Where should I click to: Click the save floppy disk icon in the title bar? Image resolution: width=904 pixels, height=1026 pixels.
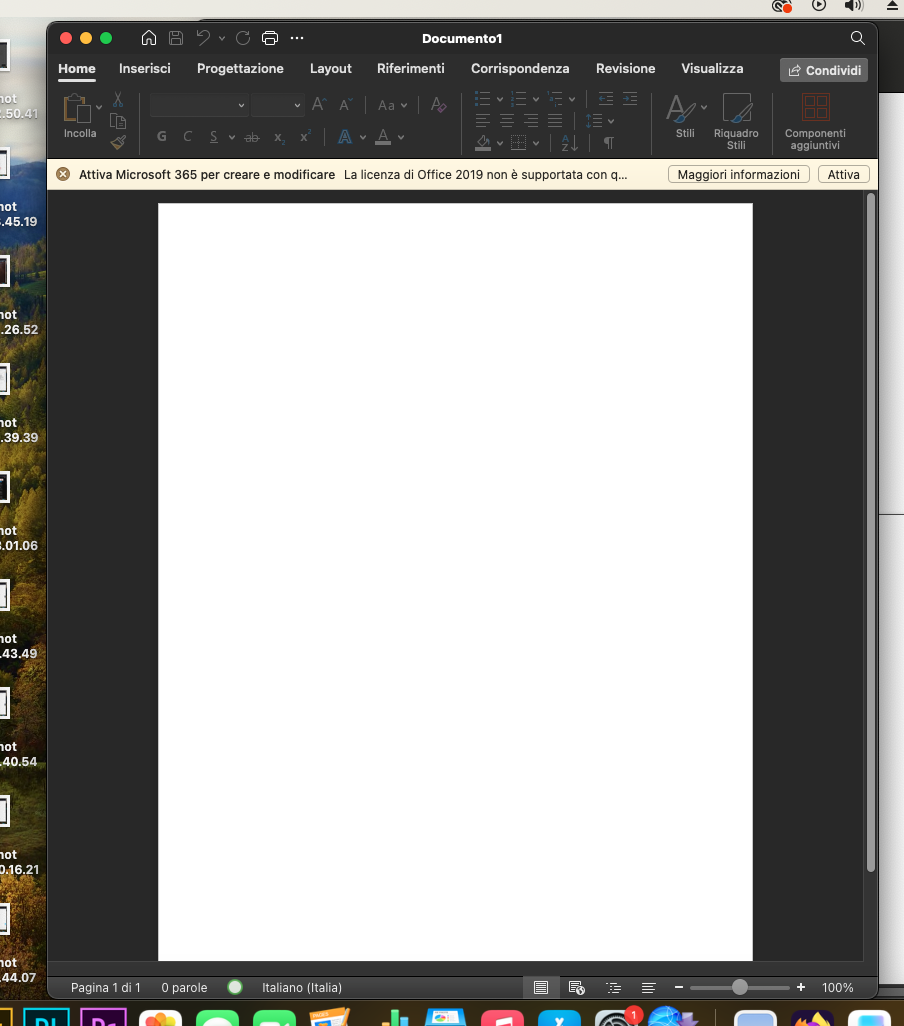[x=176, y=38]
